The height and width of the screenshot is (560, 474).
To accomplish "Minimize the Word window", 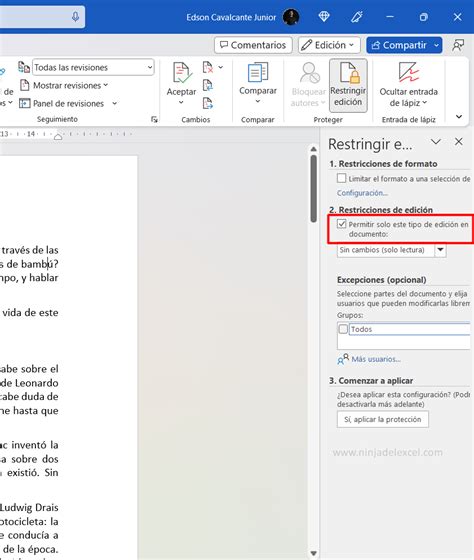I will click(x=390, y=17).
